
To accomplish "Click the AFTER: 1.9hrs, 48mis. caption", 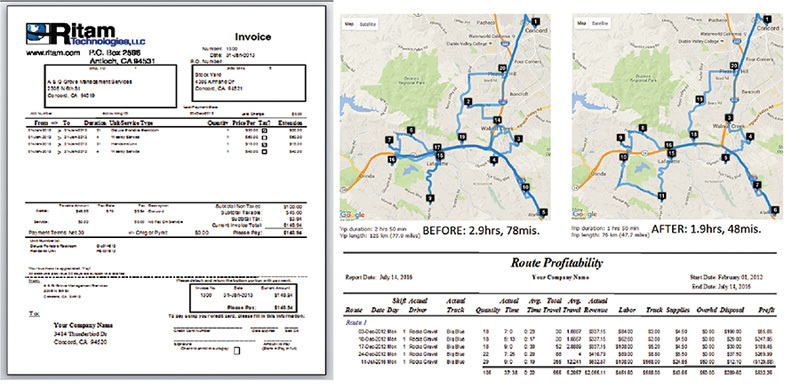I will pos(706,230).
